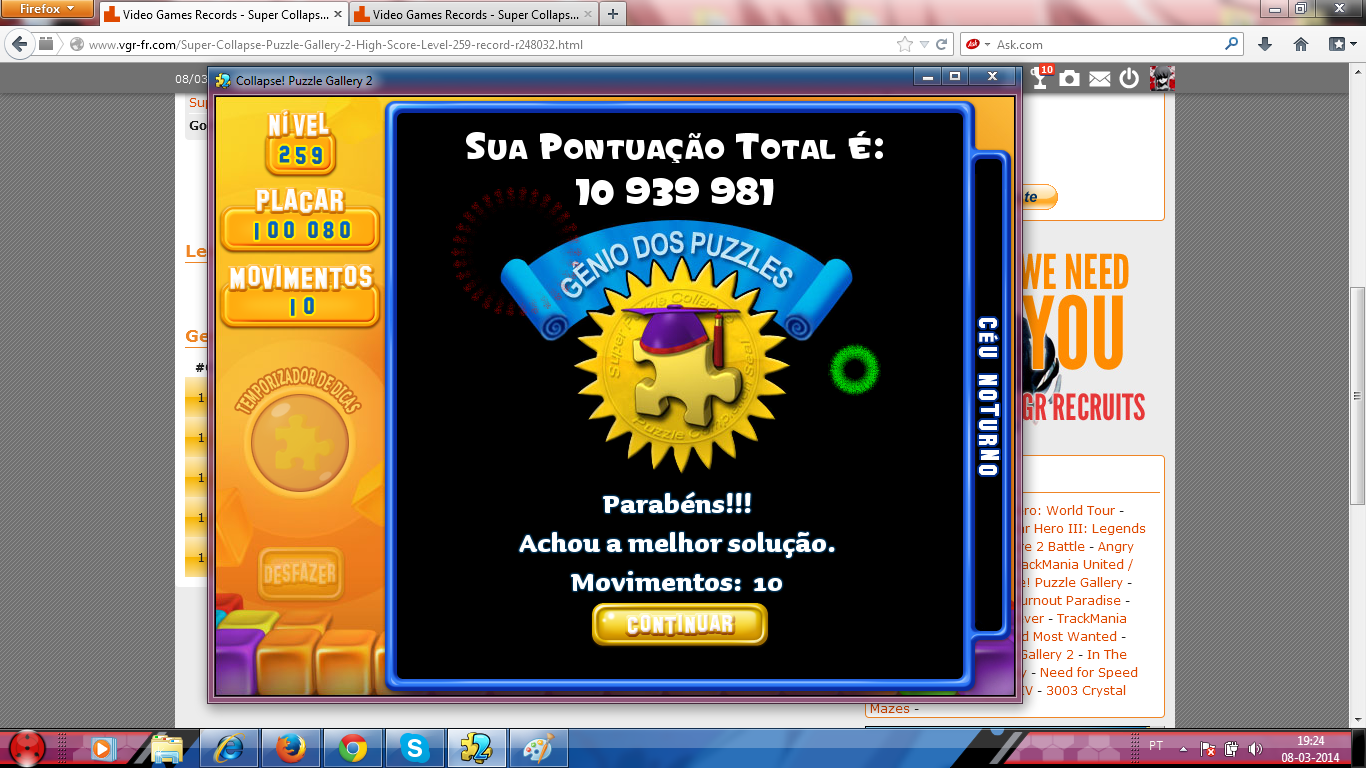
Task: Click the camera icon in site header
Action: click(1070, 78)
